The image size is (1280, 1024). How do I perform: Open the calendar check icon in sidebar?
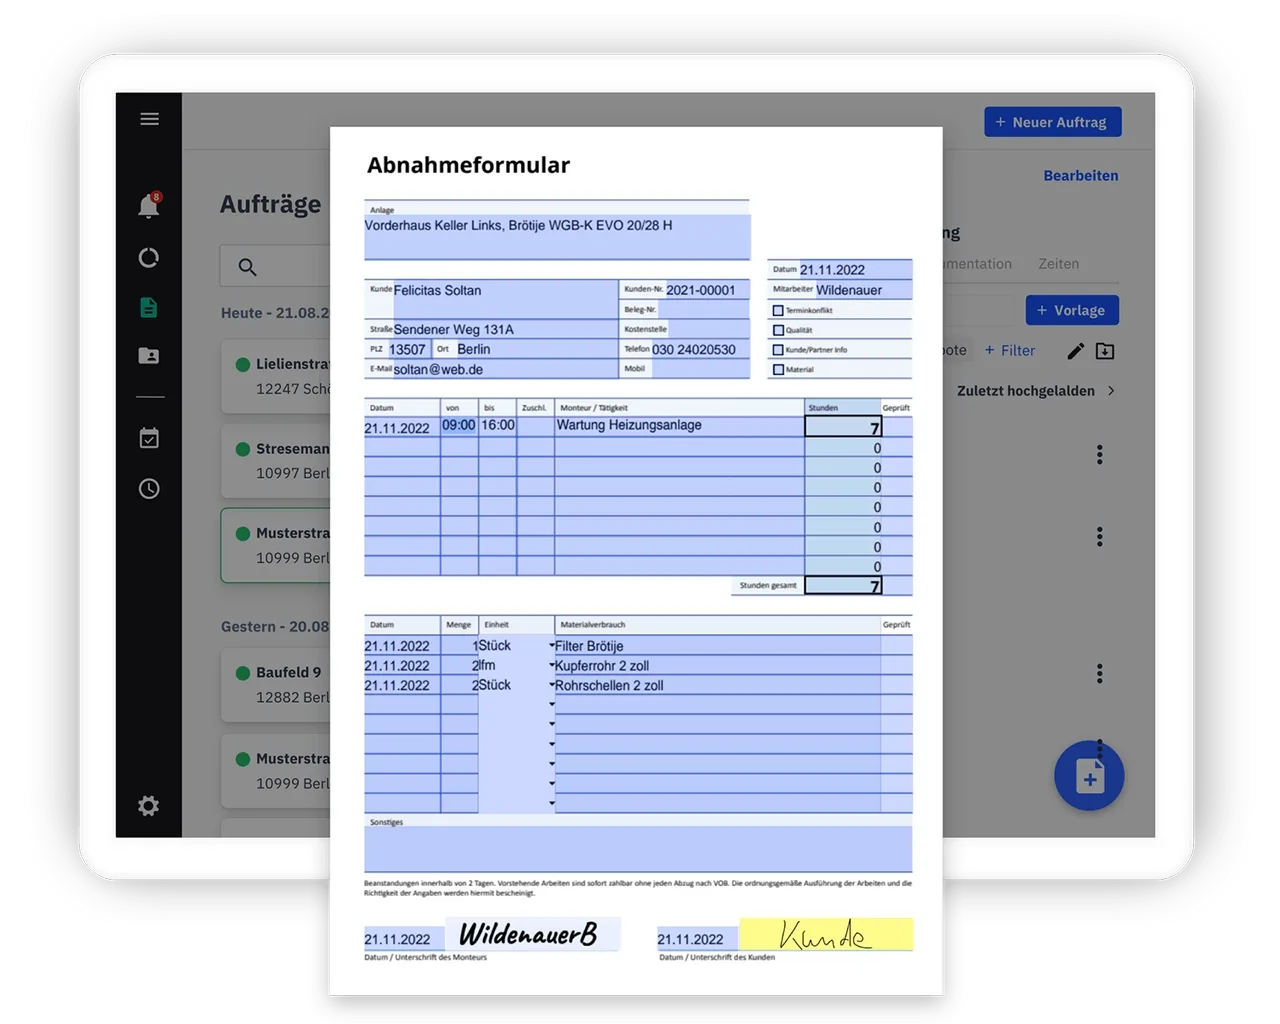[149, 438]
